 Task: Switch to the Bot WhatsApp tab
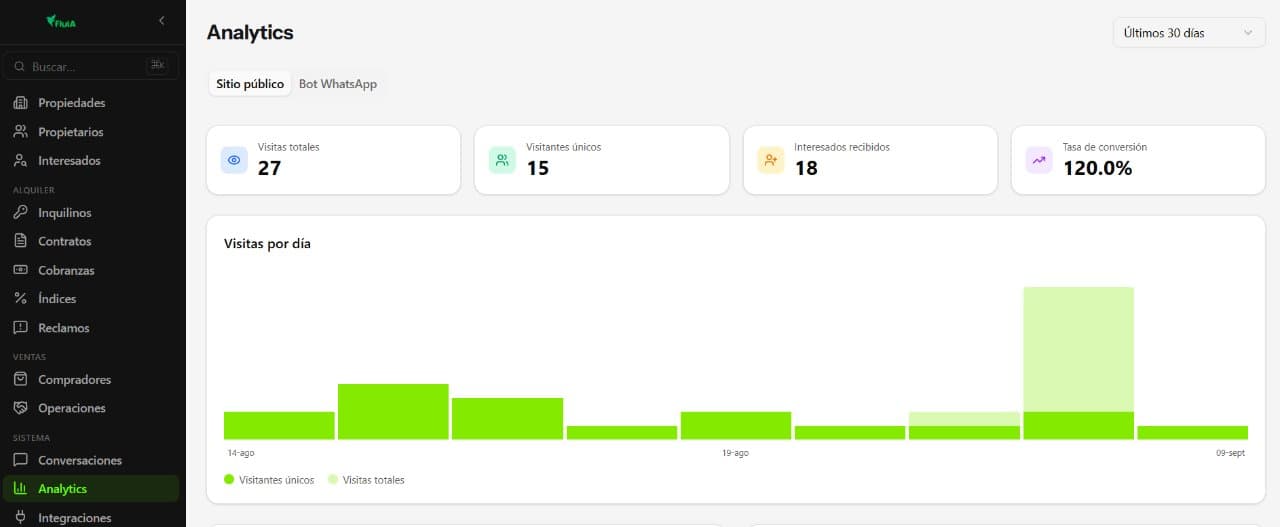pyautogui.click(x=338, y=84)
